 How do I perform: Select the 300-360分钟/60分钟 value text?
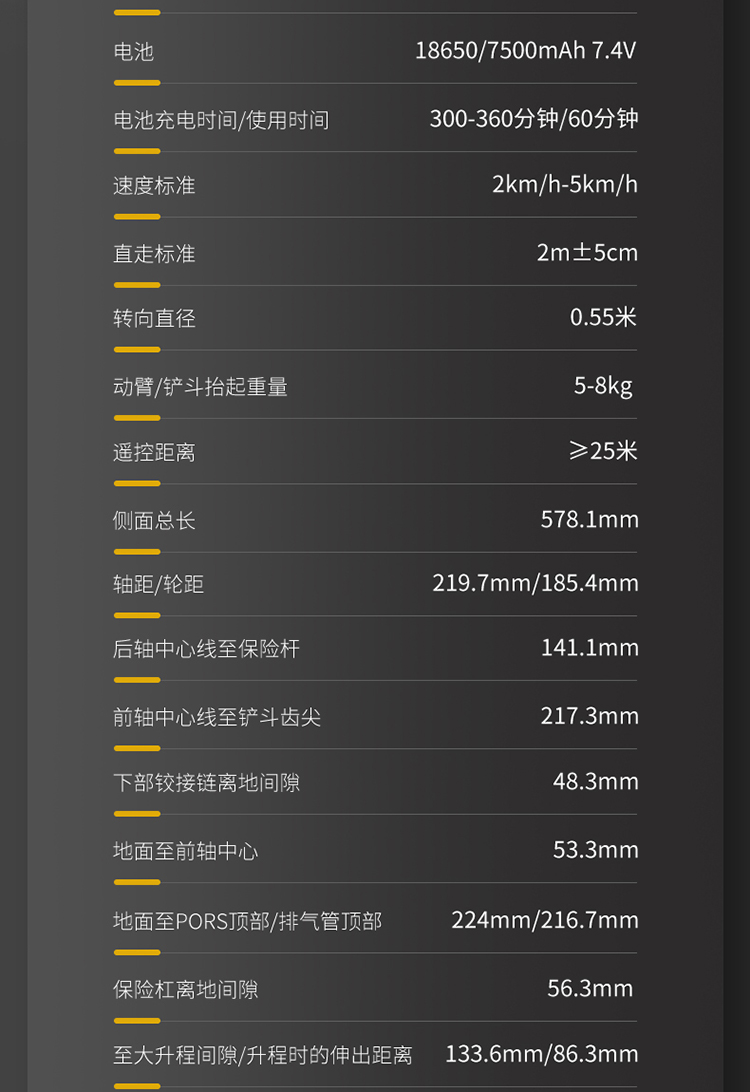pyautogui.click(x=533, y=119)
